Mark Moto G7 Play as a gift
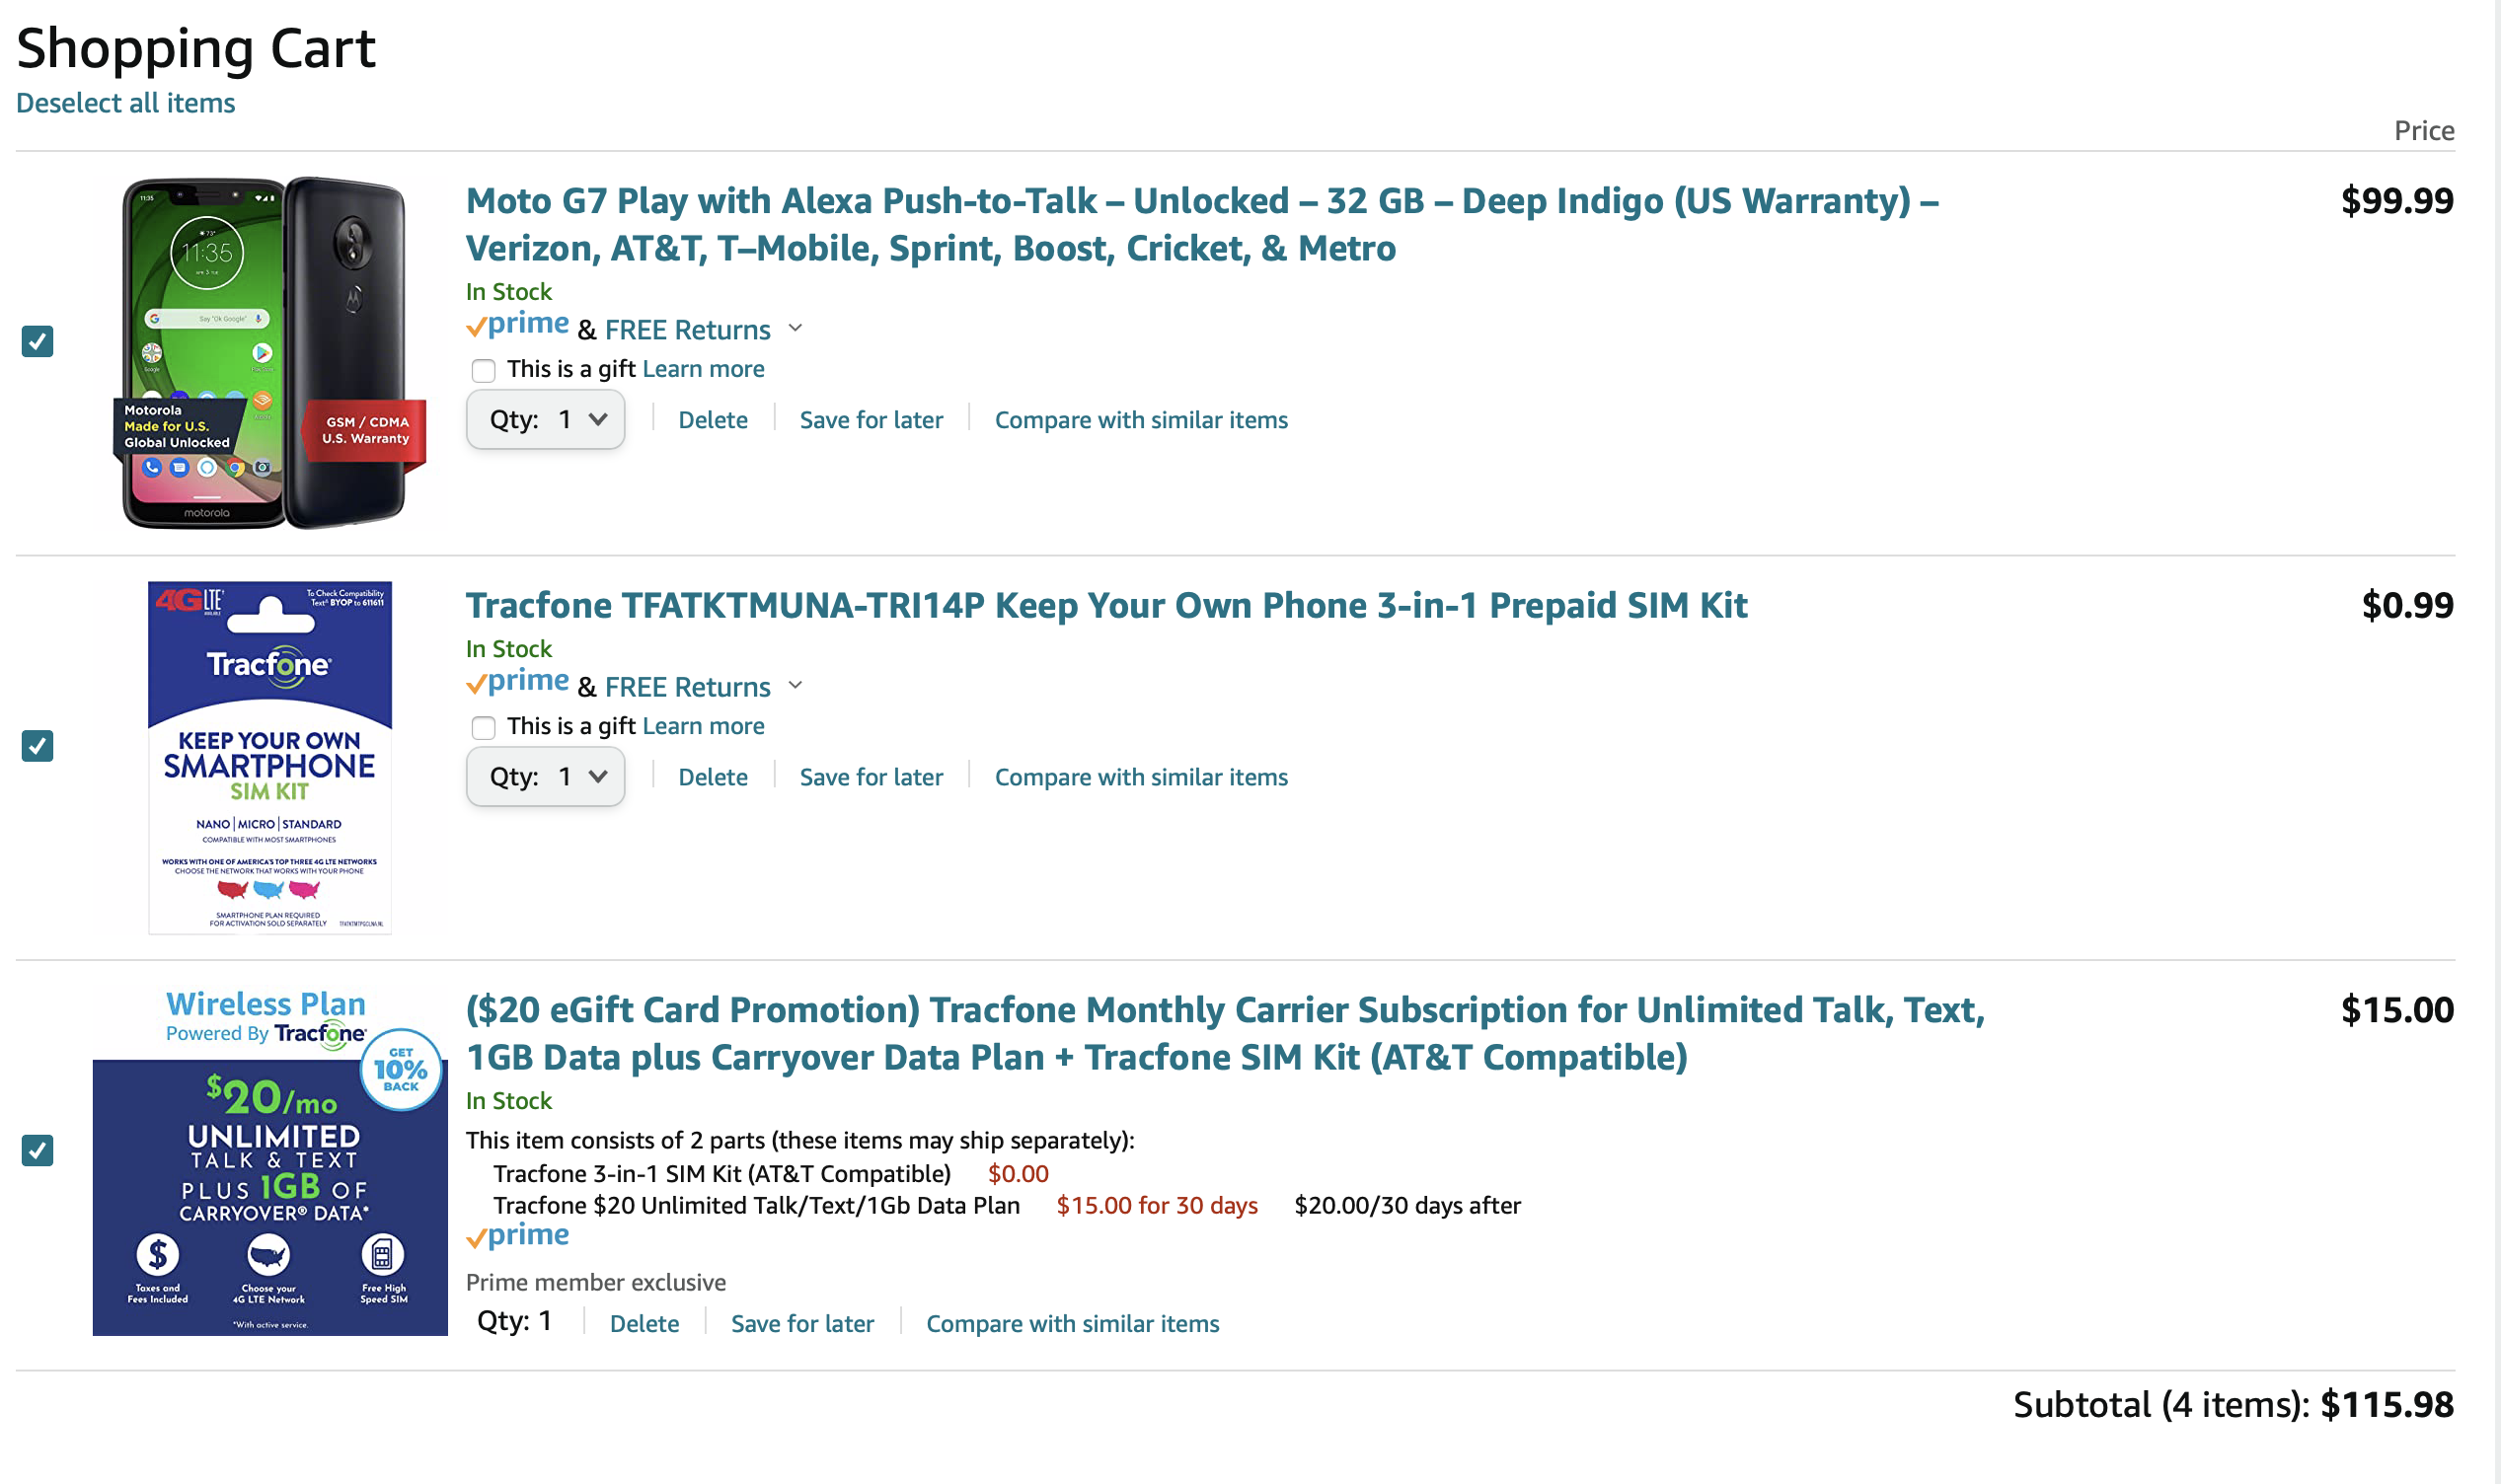The height and width of the screenshot is (1484, 2501). point(484,371)
